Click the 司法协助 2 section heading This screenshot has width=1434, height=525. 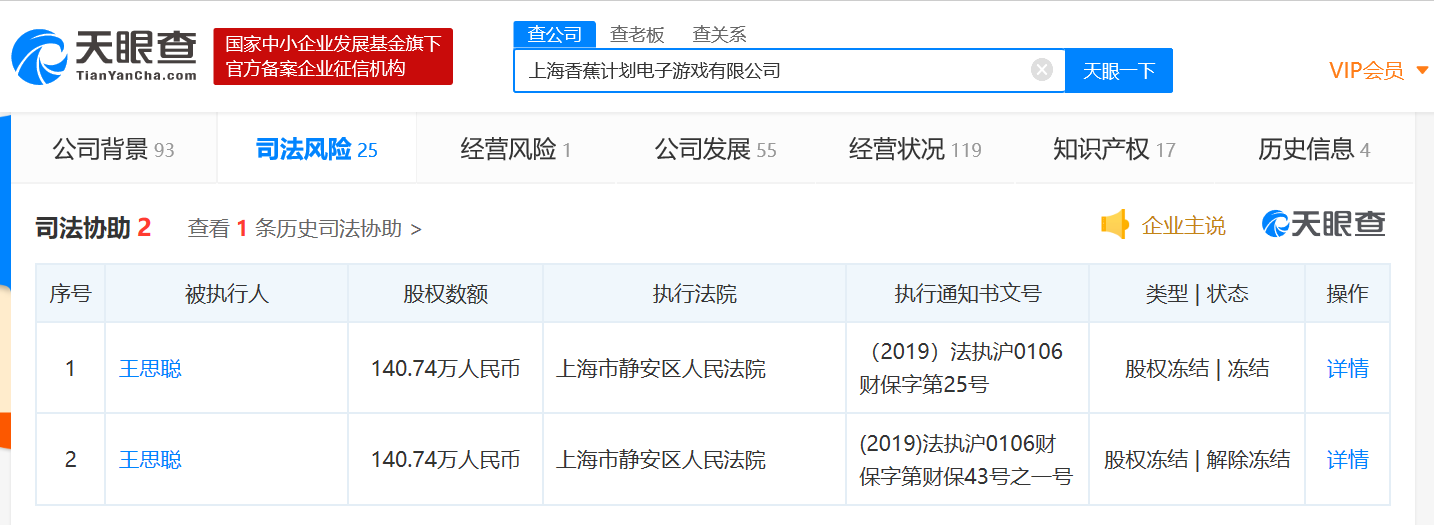[93, 228]
